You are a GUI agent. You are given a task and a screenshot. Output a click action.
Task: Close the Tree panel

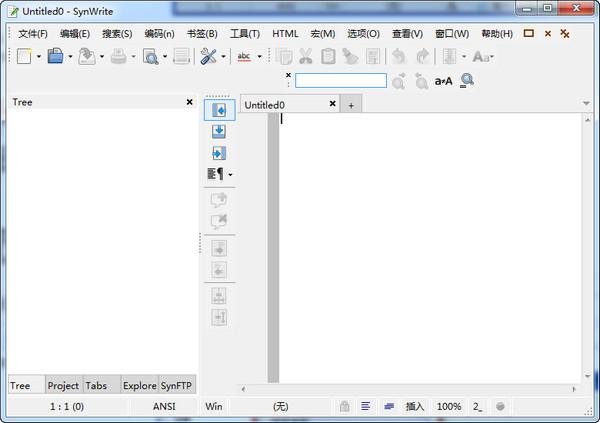click(x=189, y=102)
